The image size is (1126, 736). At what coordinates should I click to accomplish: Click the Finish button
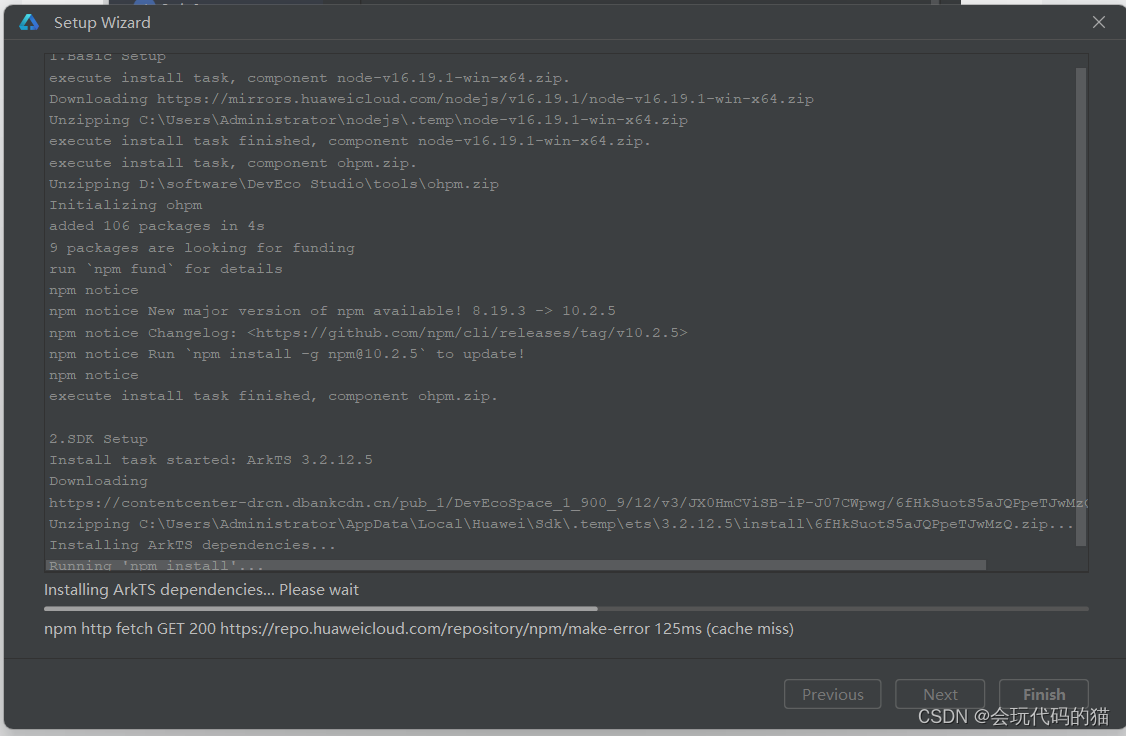[1043, 694]
